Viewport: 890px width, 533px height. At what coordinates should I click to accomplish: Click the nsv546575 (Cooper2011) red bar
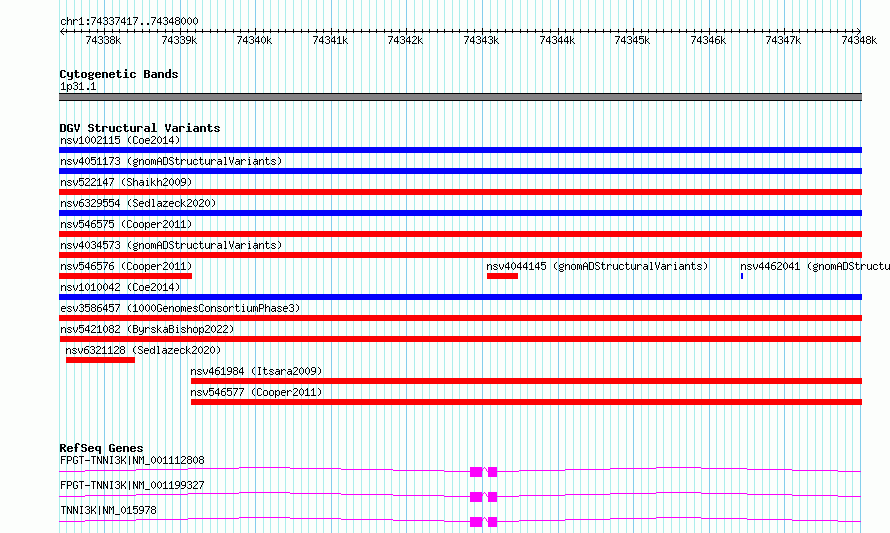(x=460, y=234)
